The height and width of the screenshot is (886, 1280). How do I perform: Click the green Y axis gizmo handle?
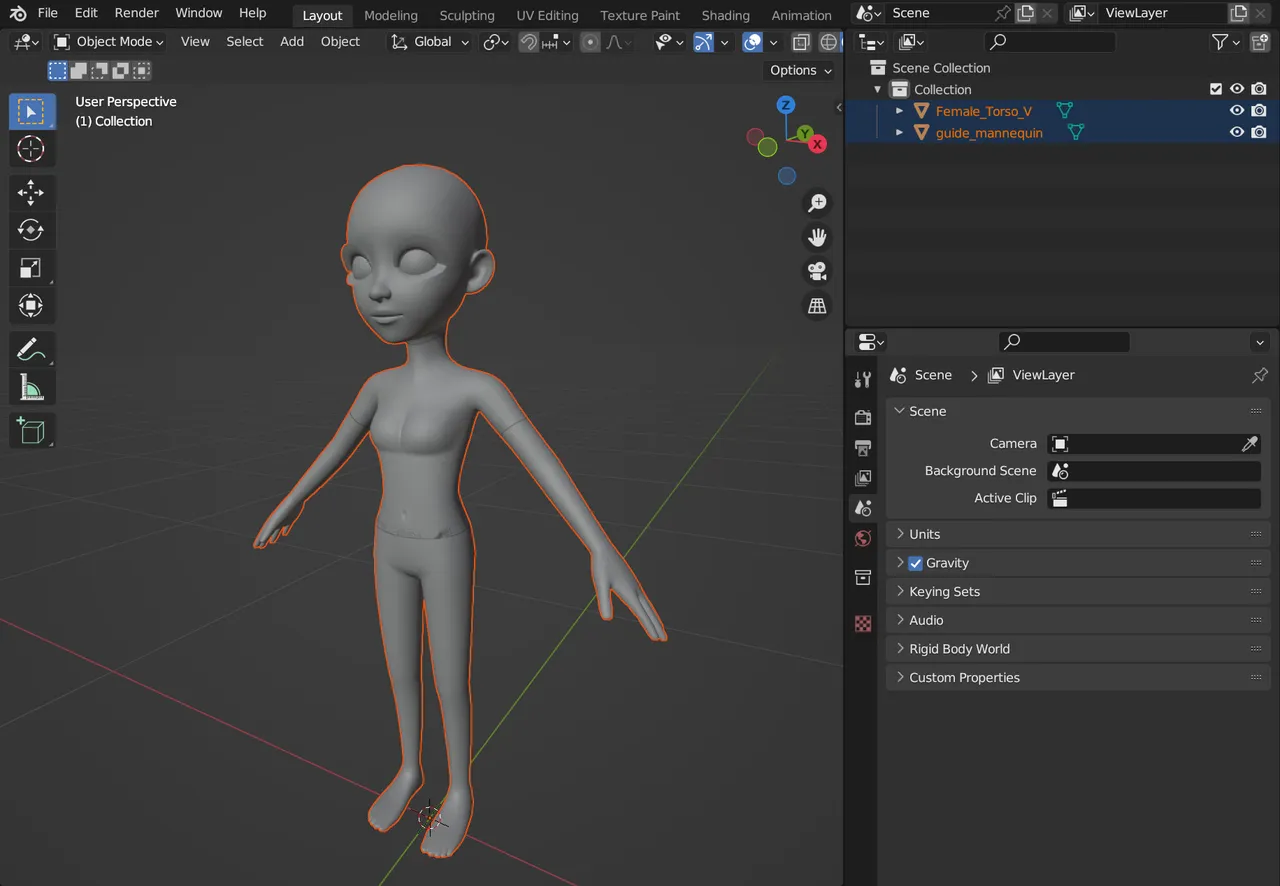(805, 130)
